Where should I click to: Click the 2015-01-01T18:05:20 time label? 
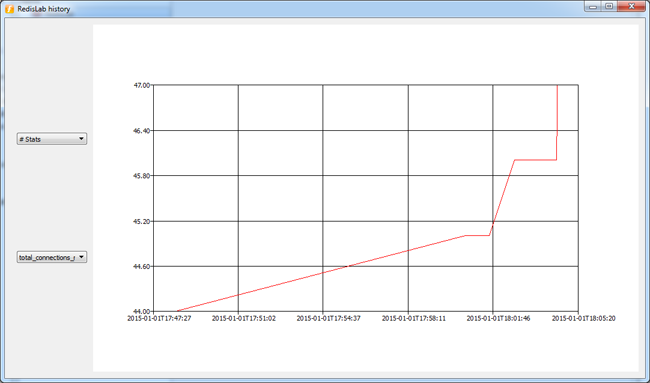click(x=584, y=319)
